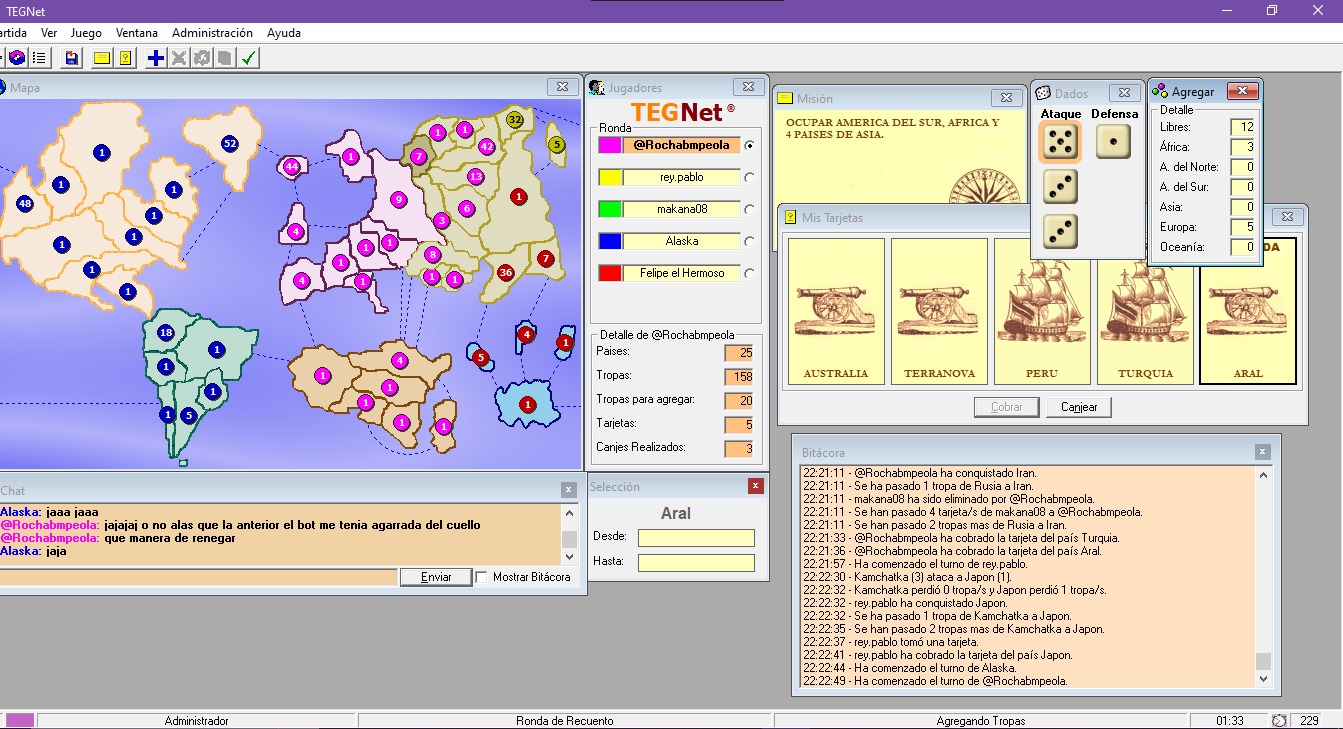
Task: Click the chat scroll down arrow
Action: [570, 558]
